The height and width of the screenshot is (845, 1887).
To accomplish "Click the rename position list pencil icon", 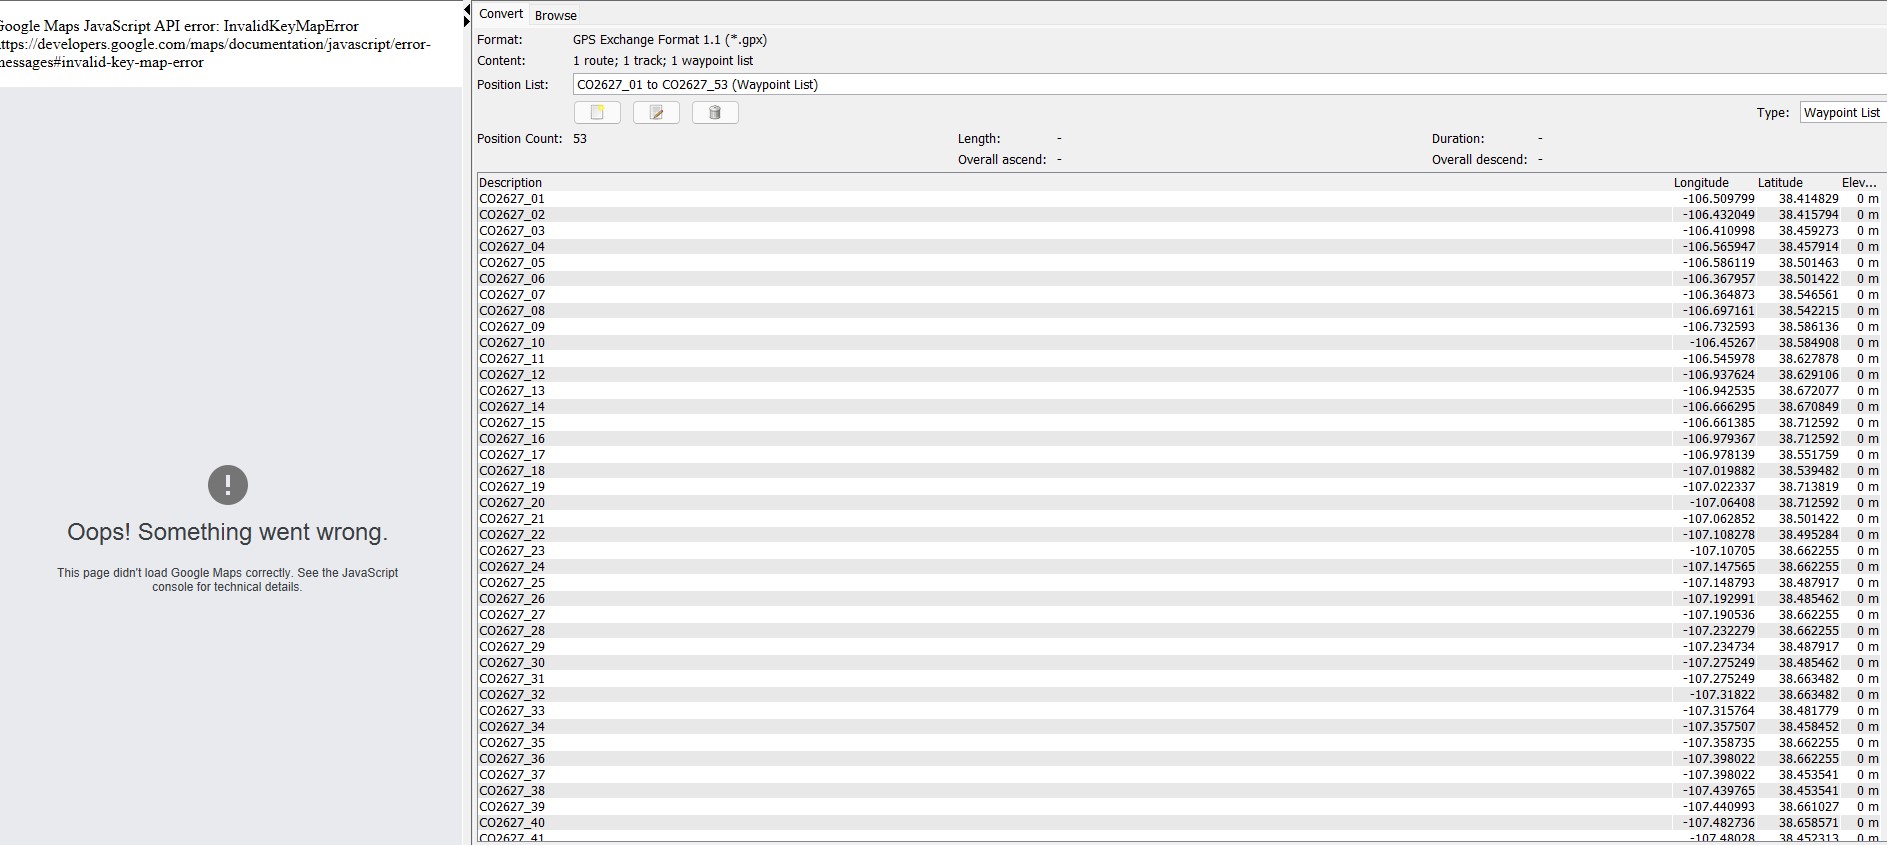I will coord(656,113).
